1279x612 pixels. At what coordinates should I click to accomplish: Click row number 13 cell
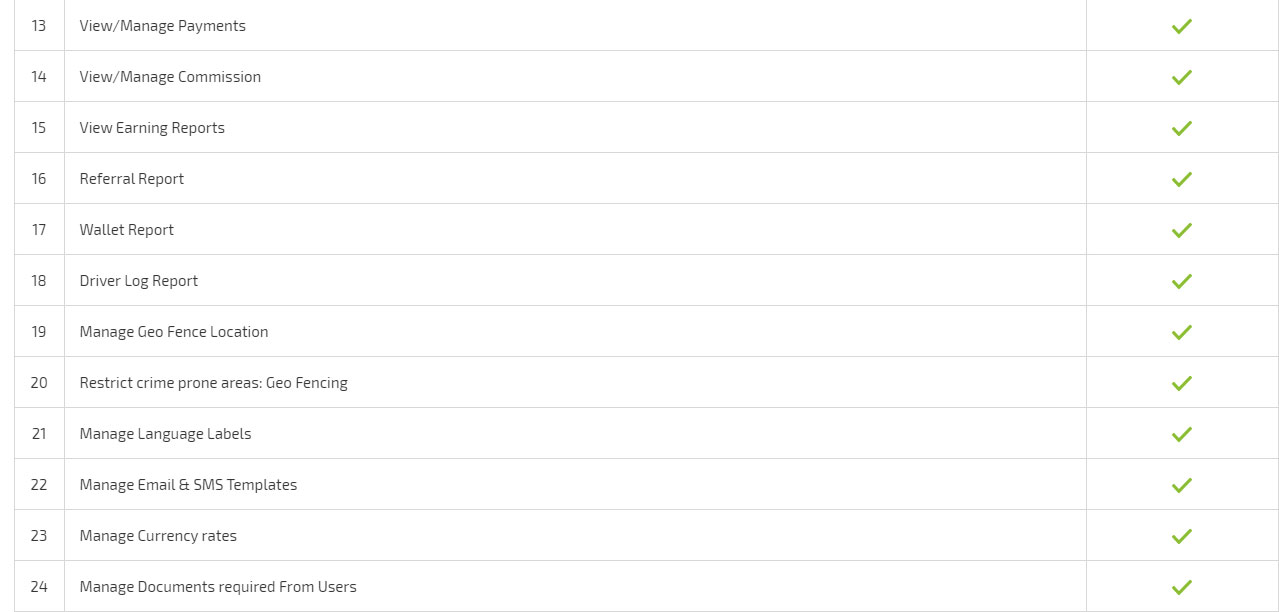(39, 26)
